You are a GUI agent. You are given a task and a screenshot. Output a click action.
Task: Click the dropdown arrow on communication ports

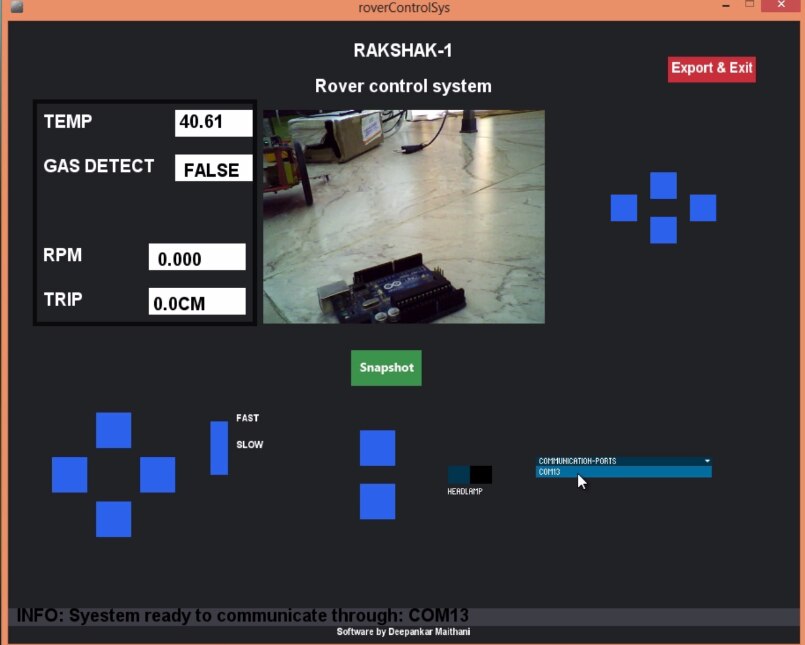click(707, 461)
